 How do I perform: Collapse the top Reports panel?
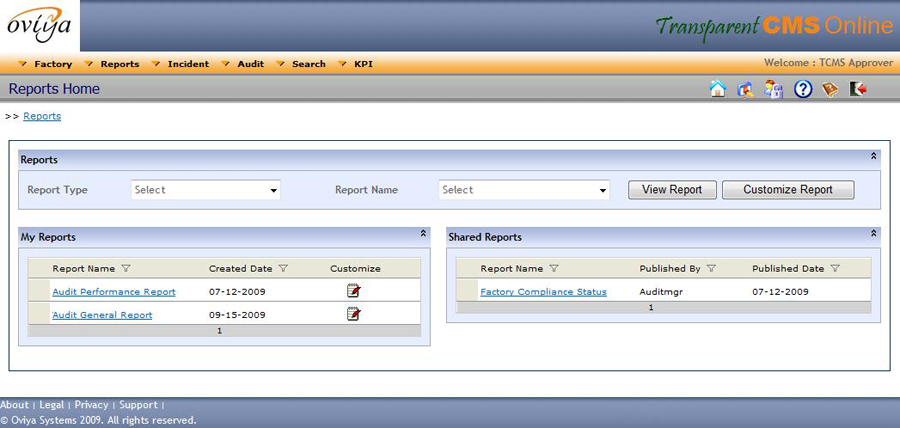click(874, 157)
